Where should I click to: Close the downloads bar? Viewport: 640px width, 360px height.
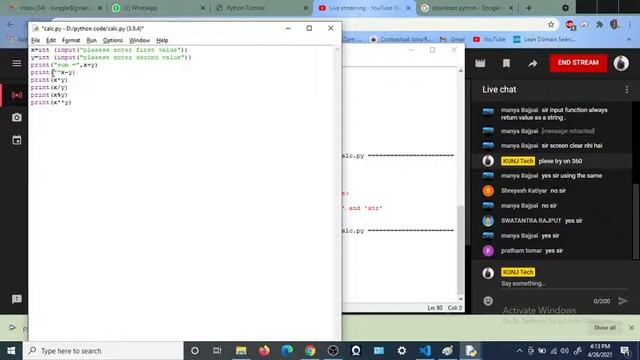click(x=631, y=328)
